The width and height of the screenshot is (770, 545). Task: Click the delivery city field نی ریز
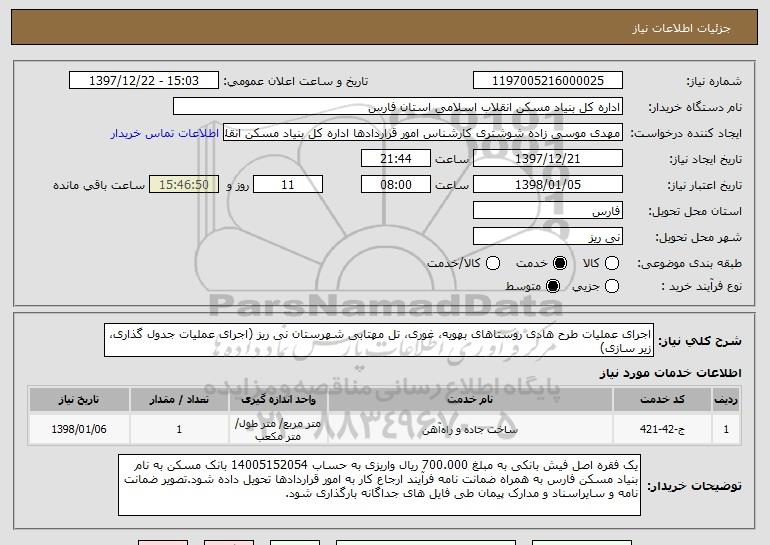548,237
